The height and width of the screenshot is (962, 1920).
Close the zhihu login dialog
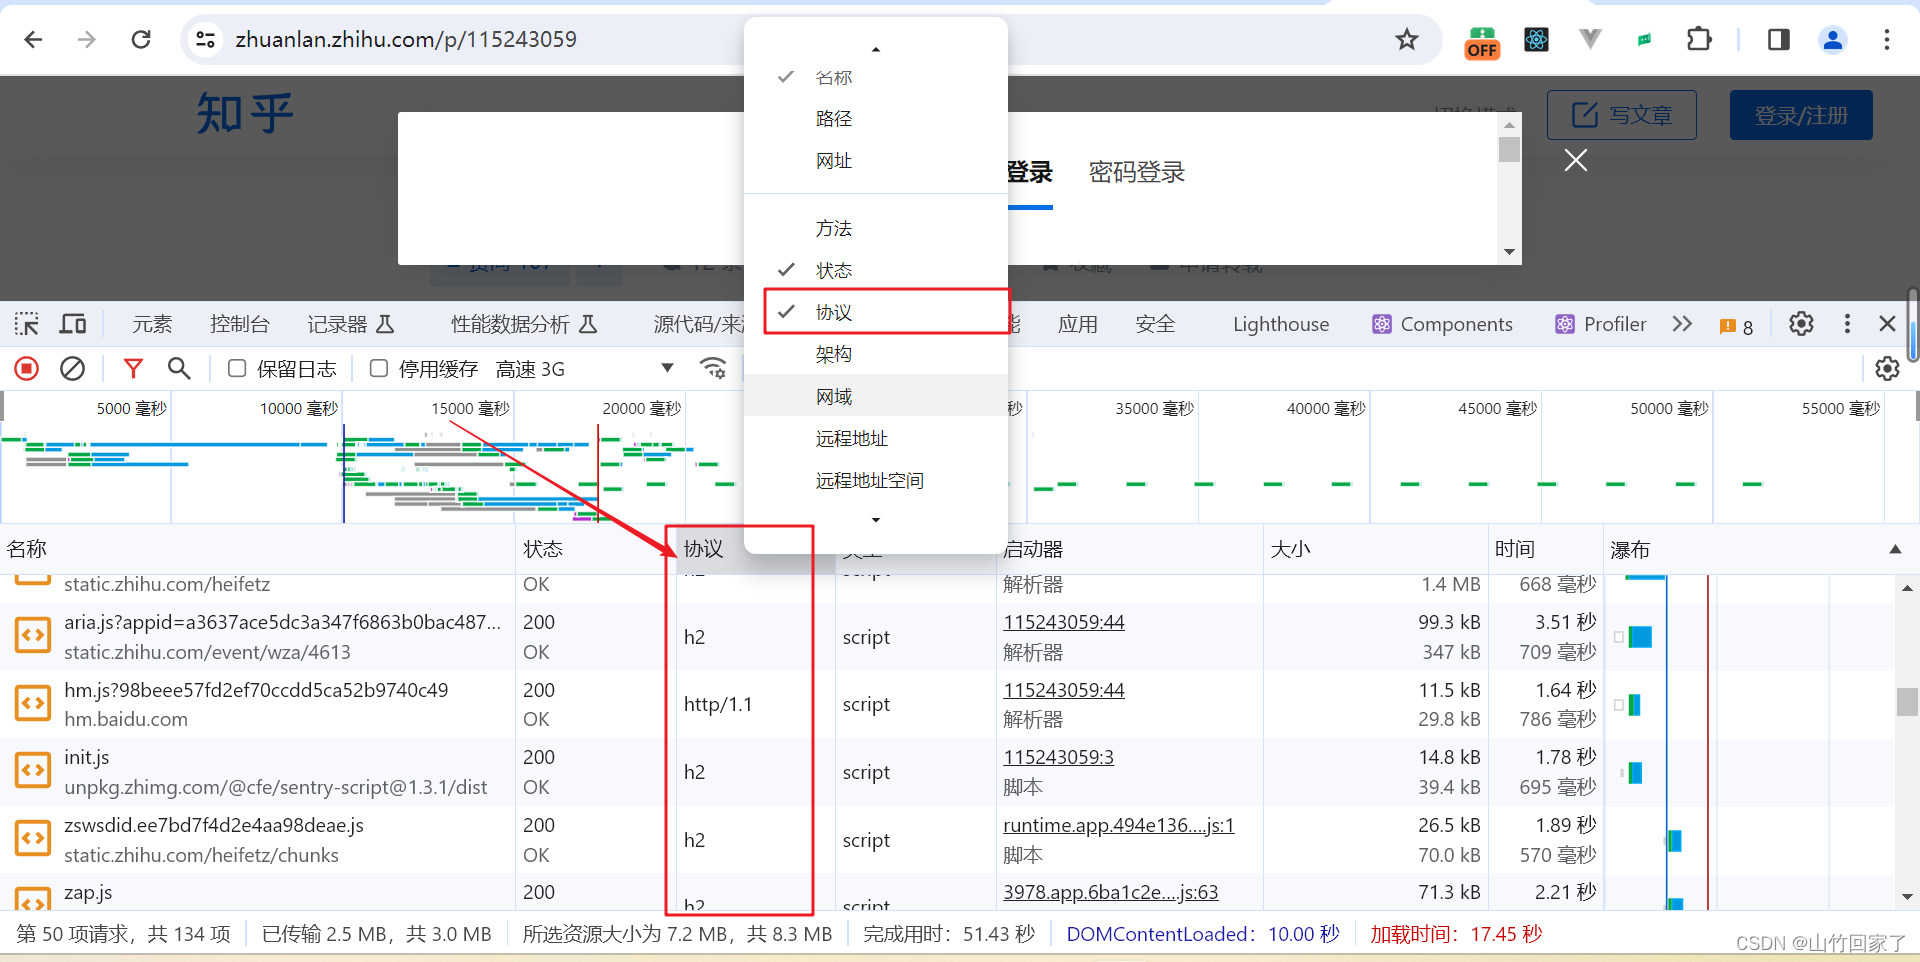click(x=1576, y=160)
